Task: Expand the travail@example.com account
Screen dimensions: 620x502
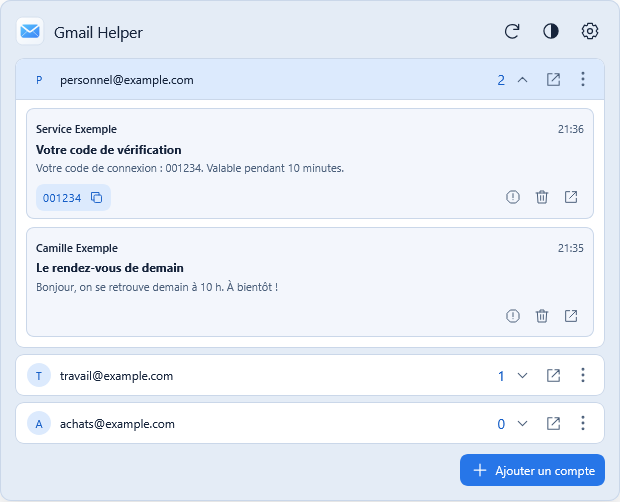Action: [522, 376]
